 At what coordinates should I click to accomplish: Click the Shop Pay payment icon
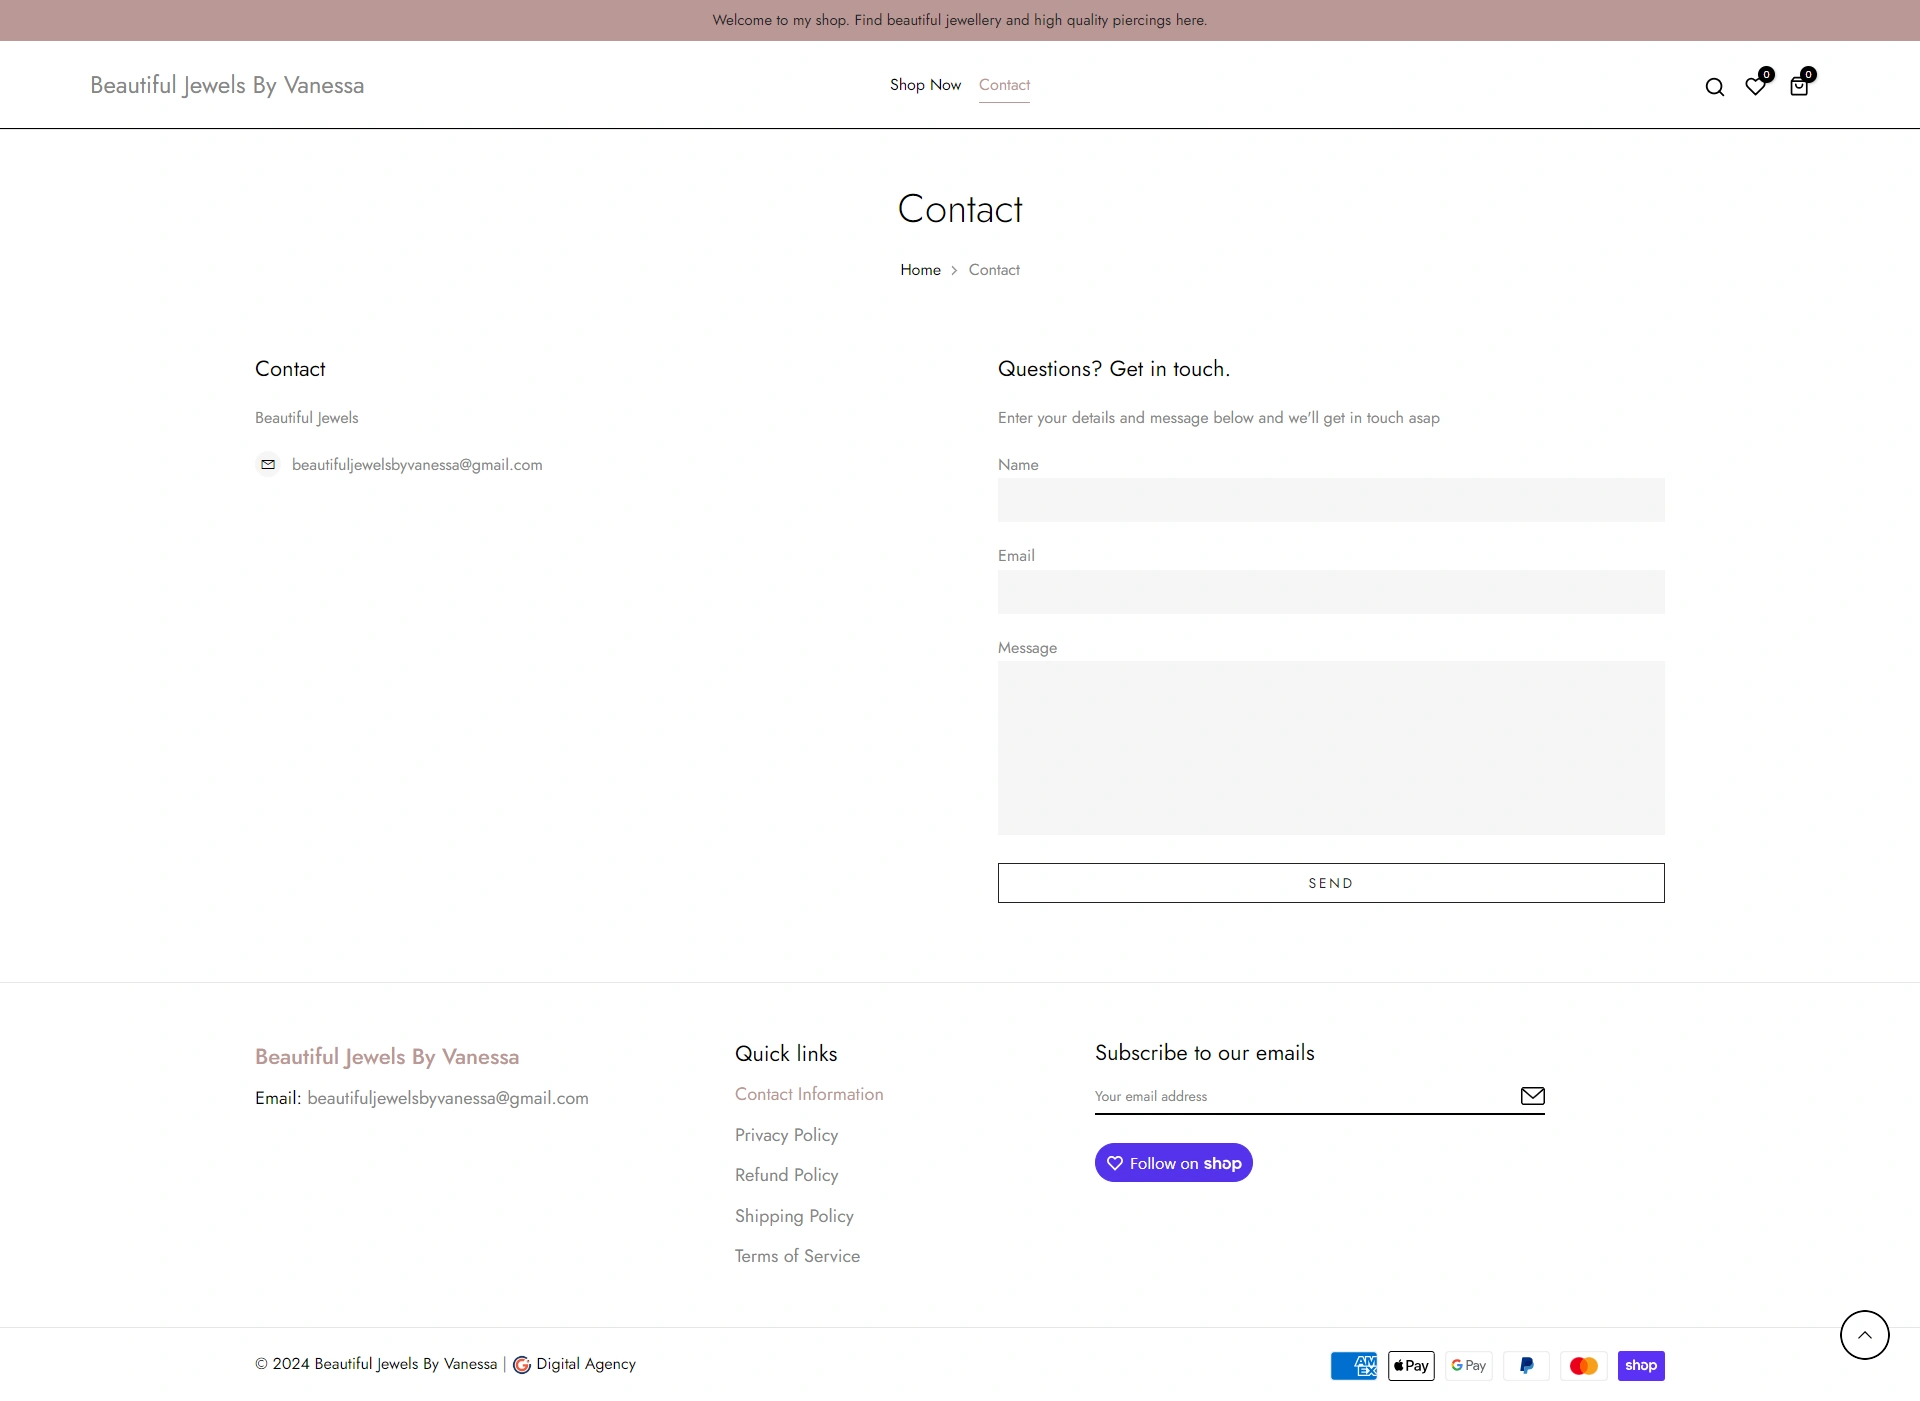point(1641,1365)
